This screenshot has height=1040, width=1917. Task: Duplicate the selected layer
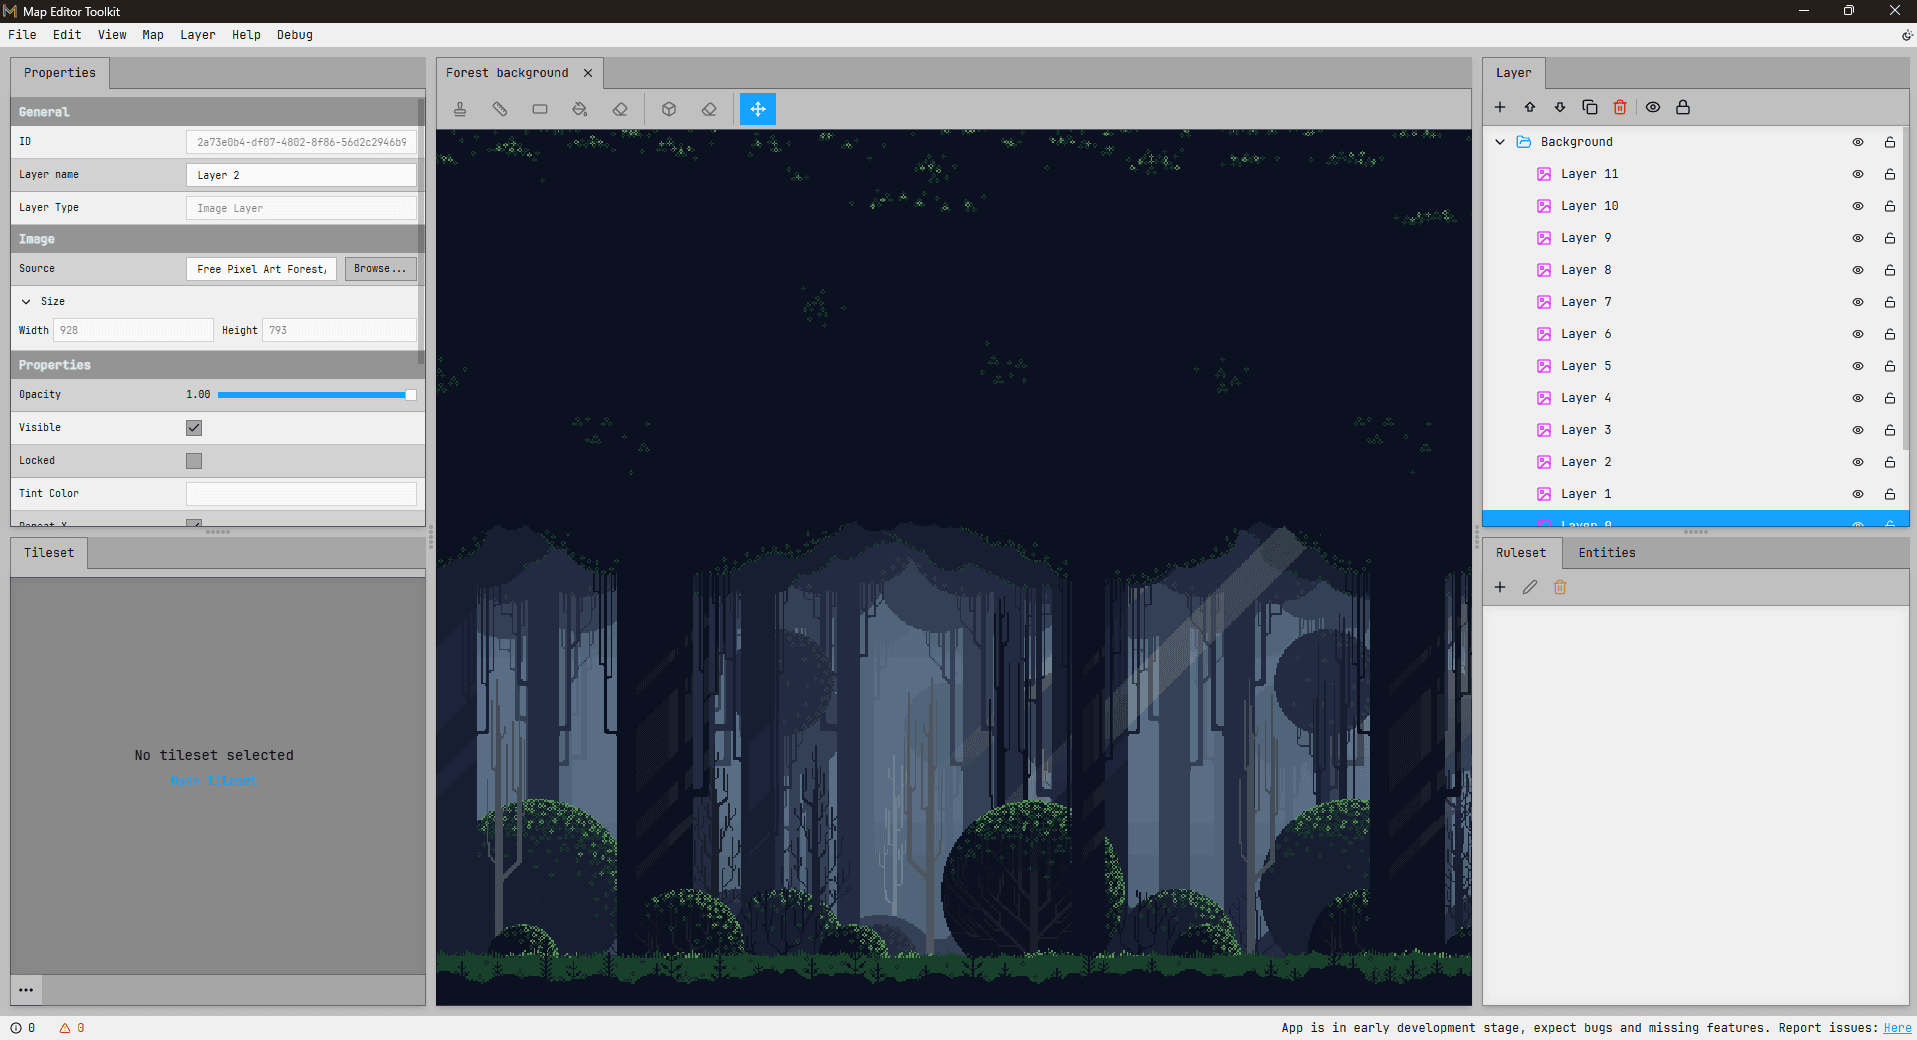(1590, 107)
